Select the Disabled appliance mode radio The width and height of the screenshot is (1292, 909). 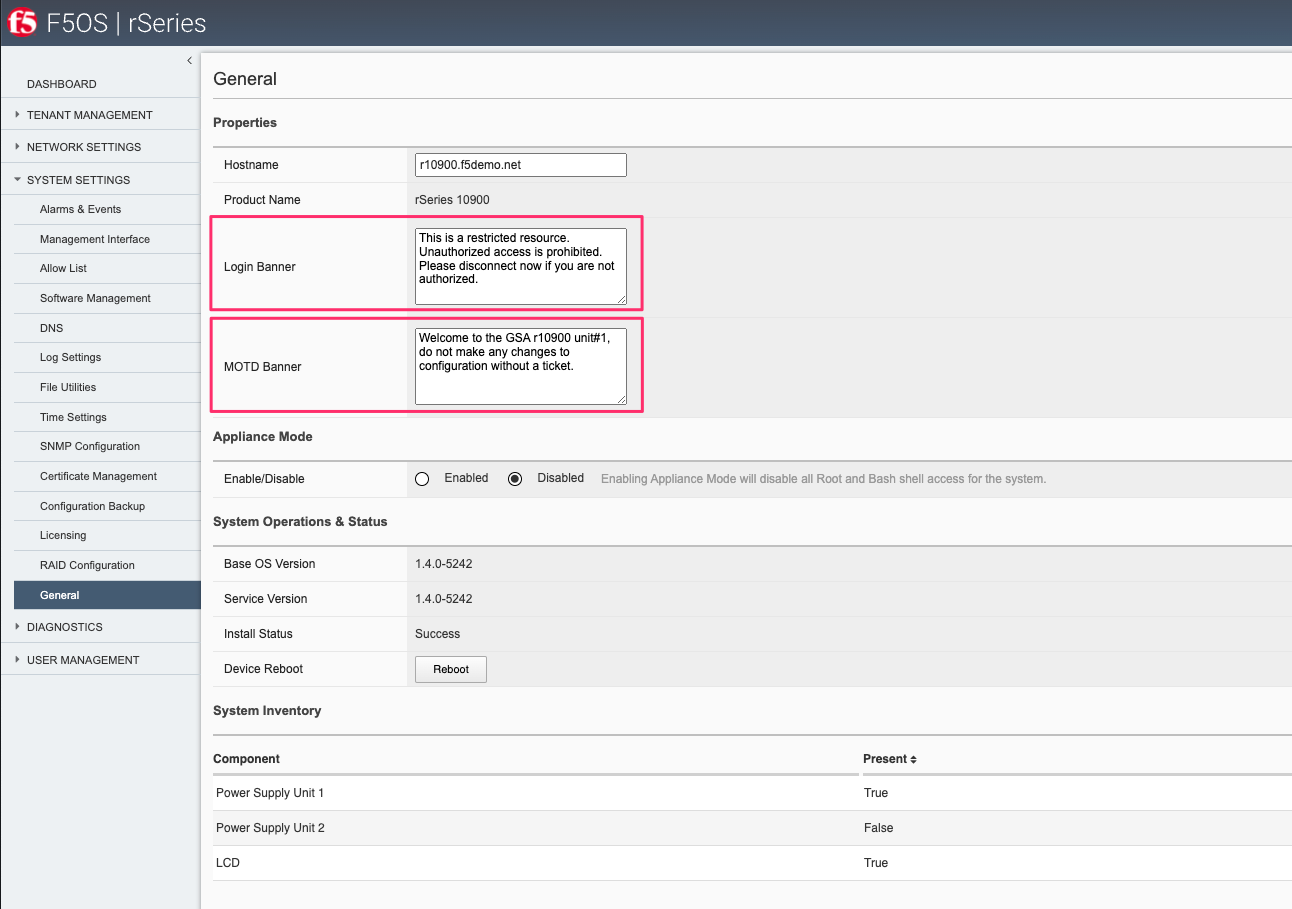point(515,479)
